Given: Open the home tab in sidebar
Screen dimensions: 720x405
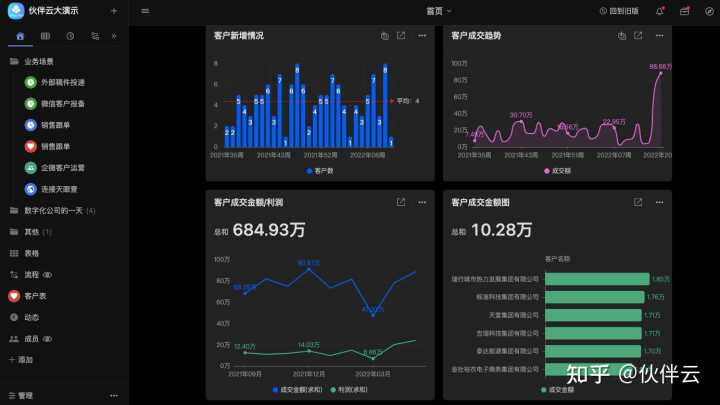Looking at the screenshot, I should click(x=20, y=36).
